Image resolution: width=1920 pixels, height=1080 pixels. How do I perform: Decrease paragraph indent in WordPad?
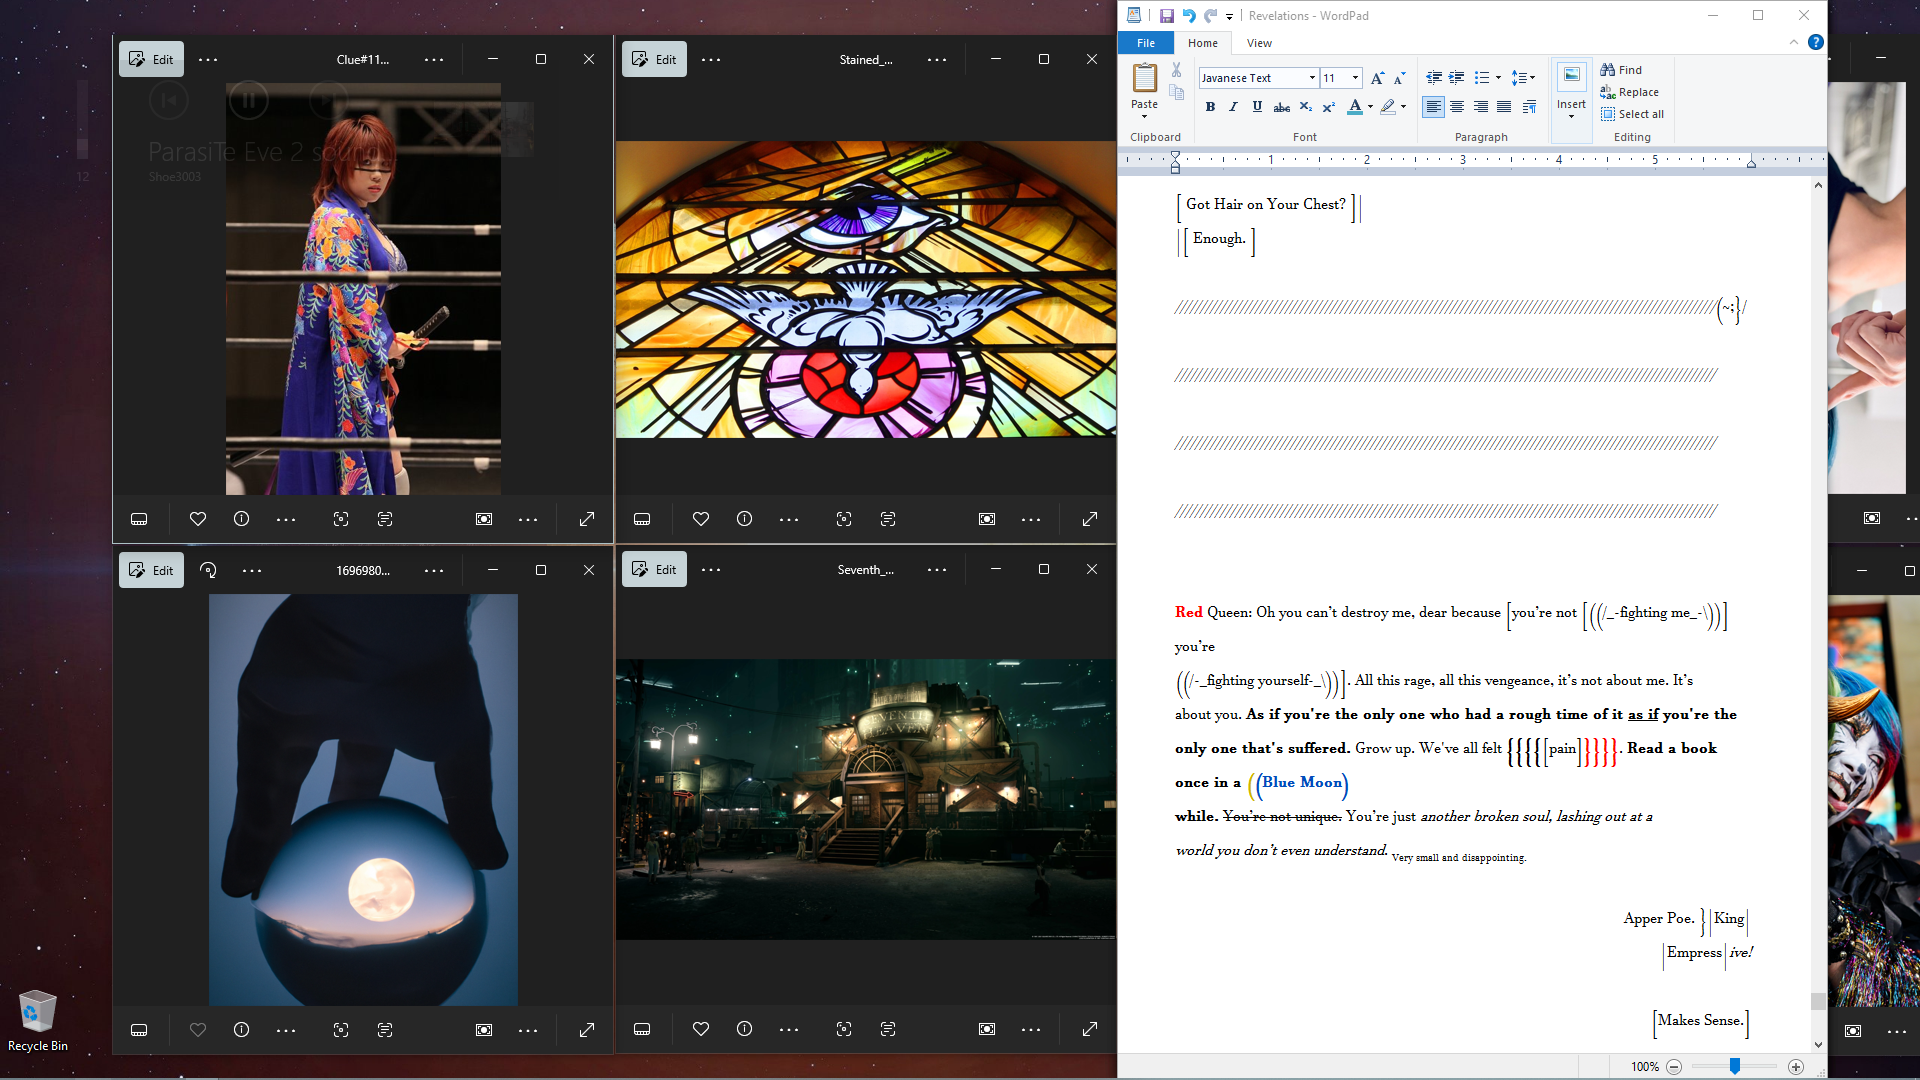pos(1433,78)
